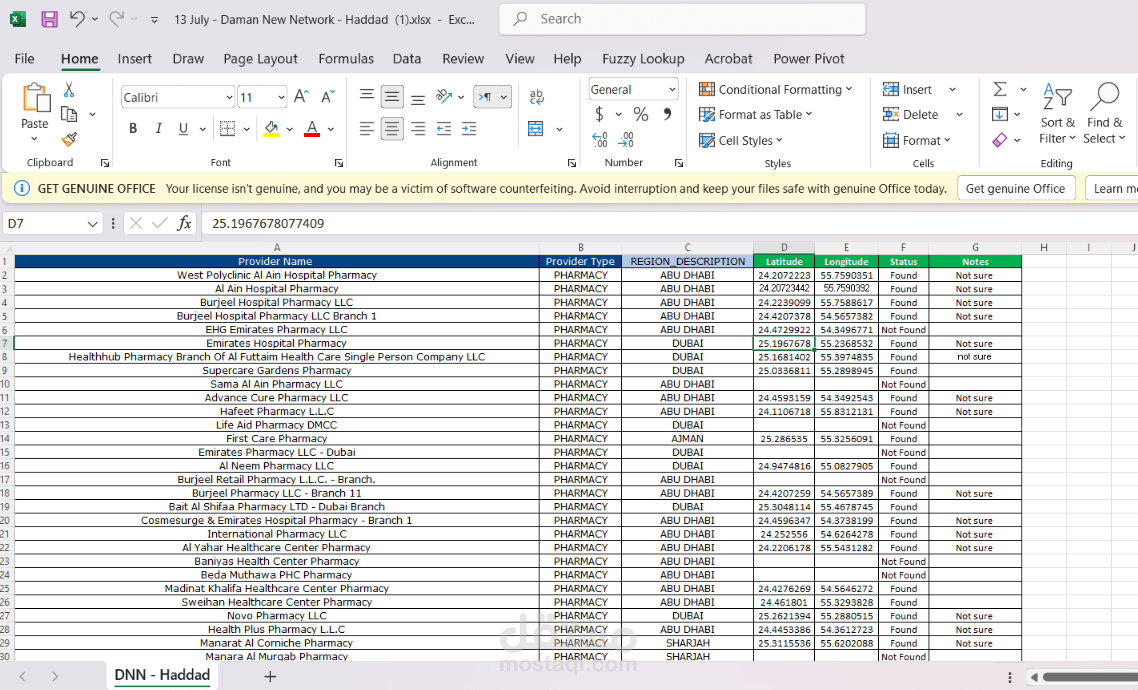Click the Insert cells button
The width and height of the screenshot is (1138, 690).
pos(906,89)
